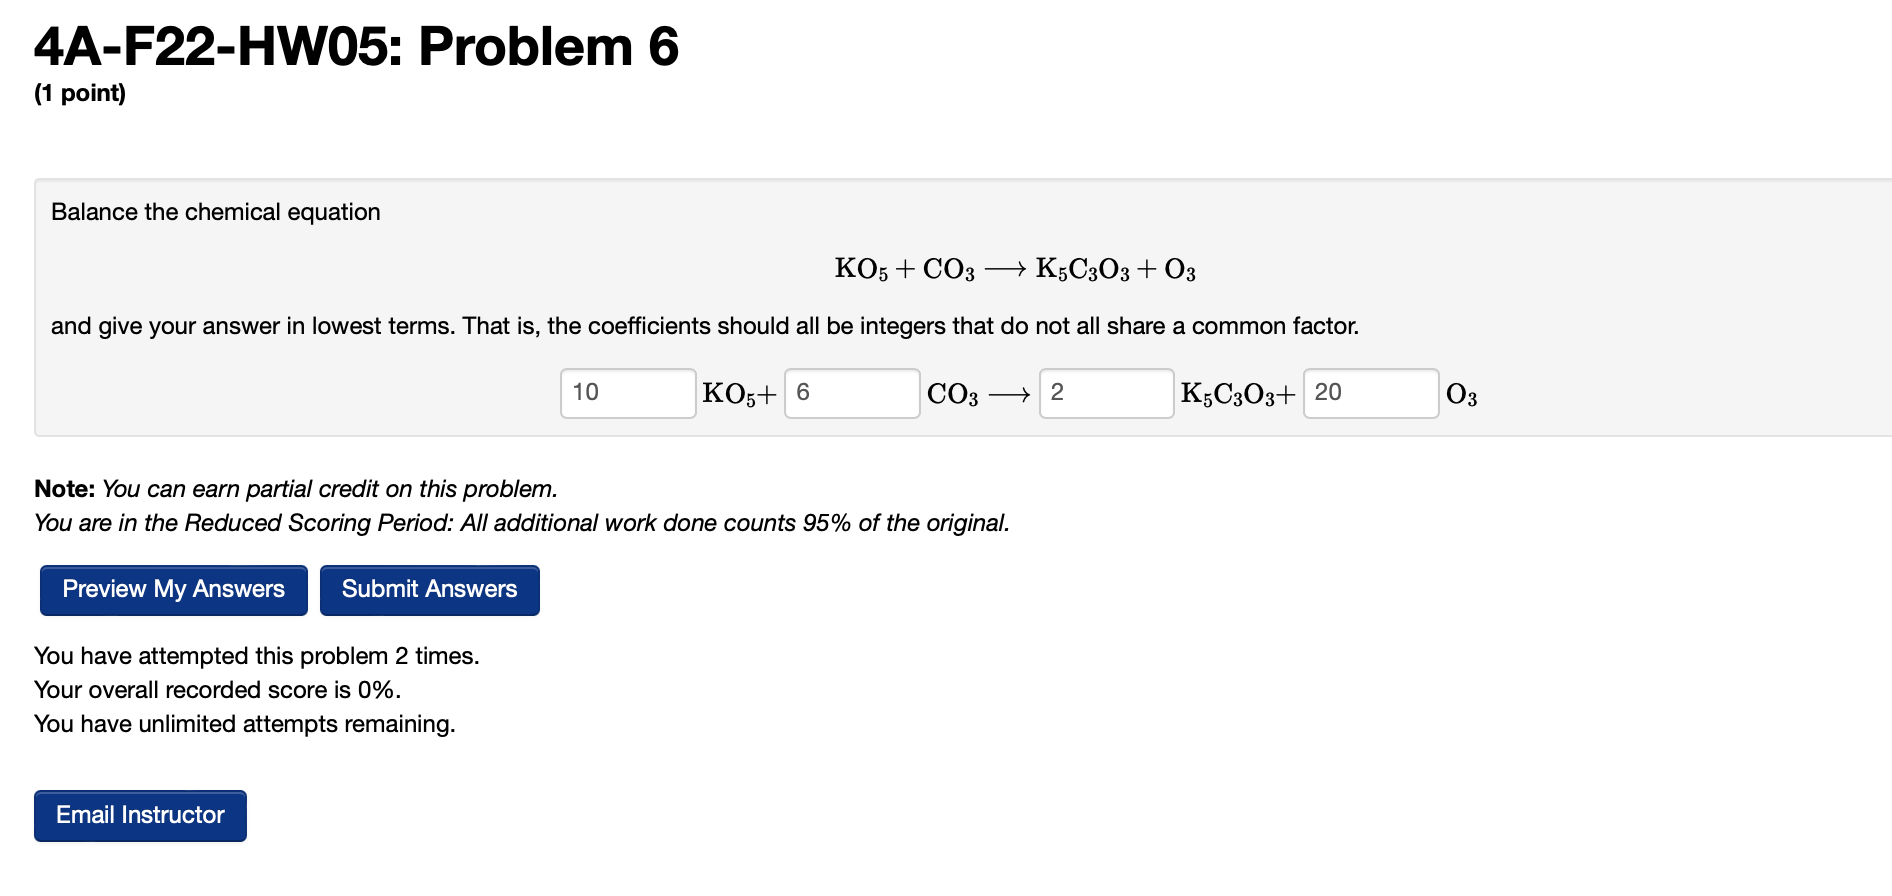
Task: Click the lowest terms instruction sentence
Action: click(x=705, y=325)
